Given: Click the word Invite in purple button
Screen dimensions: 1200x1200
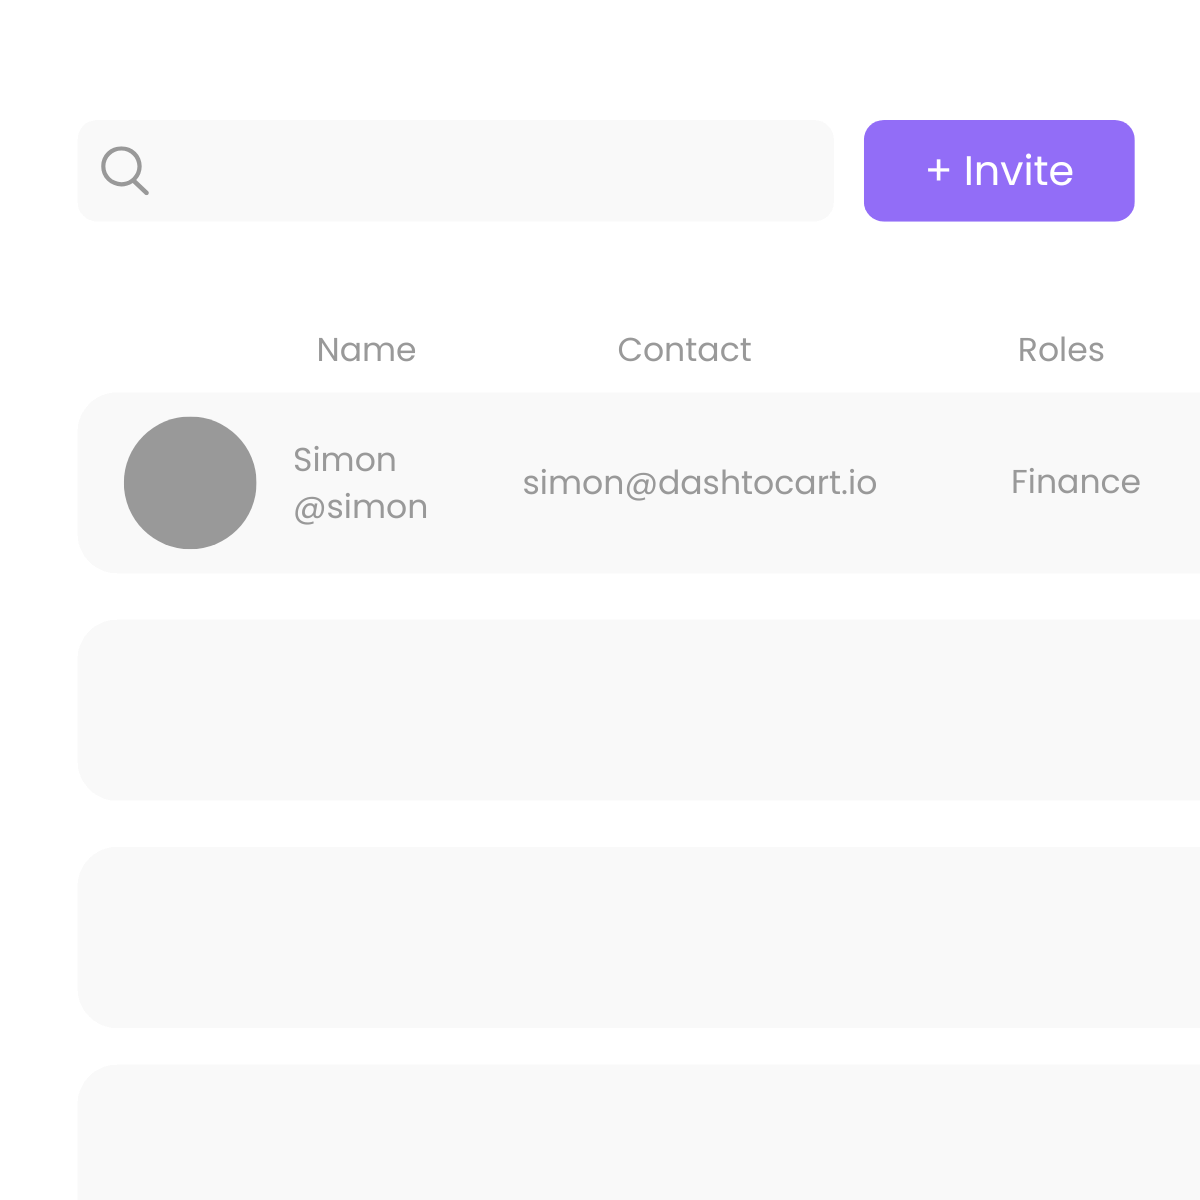Looking at the screenshot, I should [x=1019, y=171].
